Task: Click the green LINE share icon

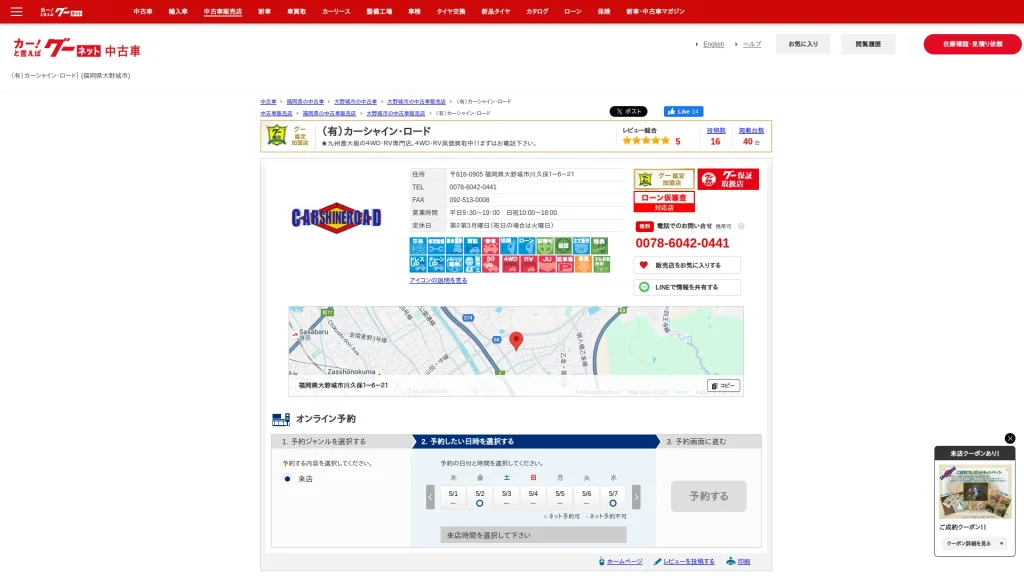Action: [x=644, y=287]
